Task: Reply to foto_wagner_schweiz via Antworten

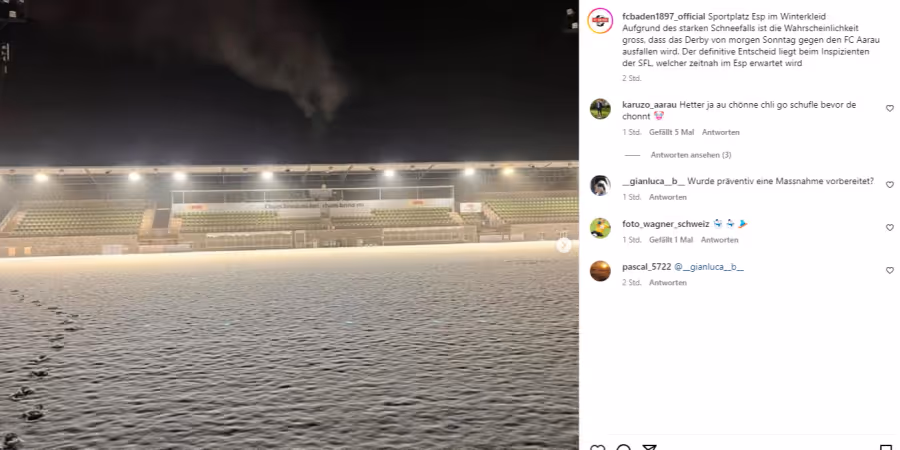Action: [x=719, y=240]
